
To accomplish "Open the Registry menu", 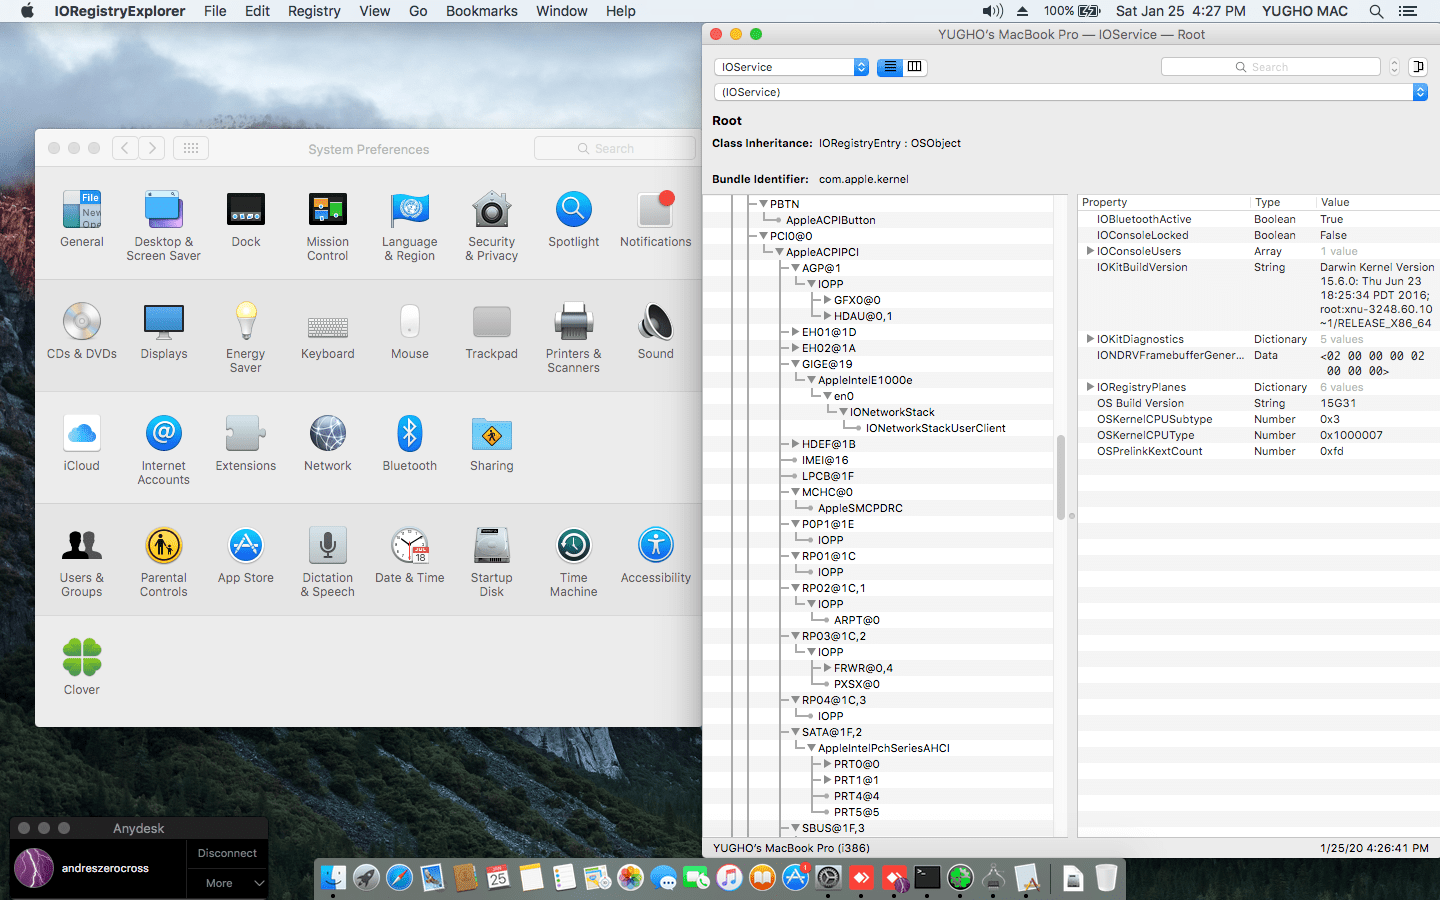I will [314, 11].
